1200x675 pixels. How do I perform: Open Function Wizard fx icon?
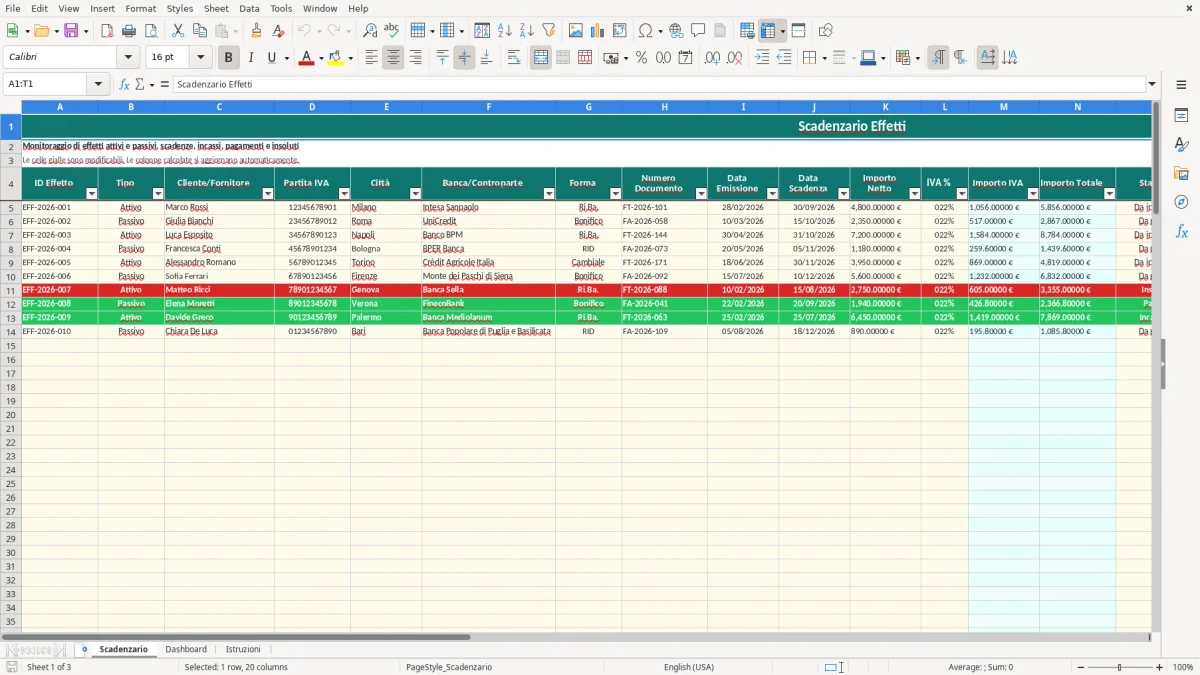point(125,84)
